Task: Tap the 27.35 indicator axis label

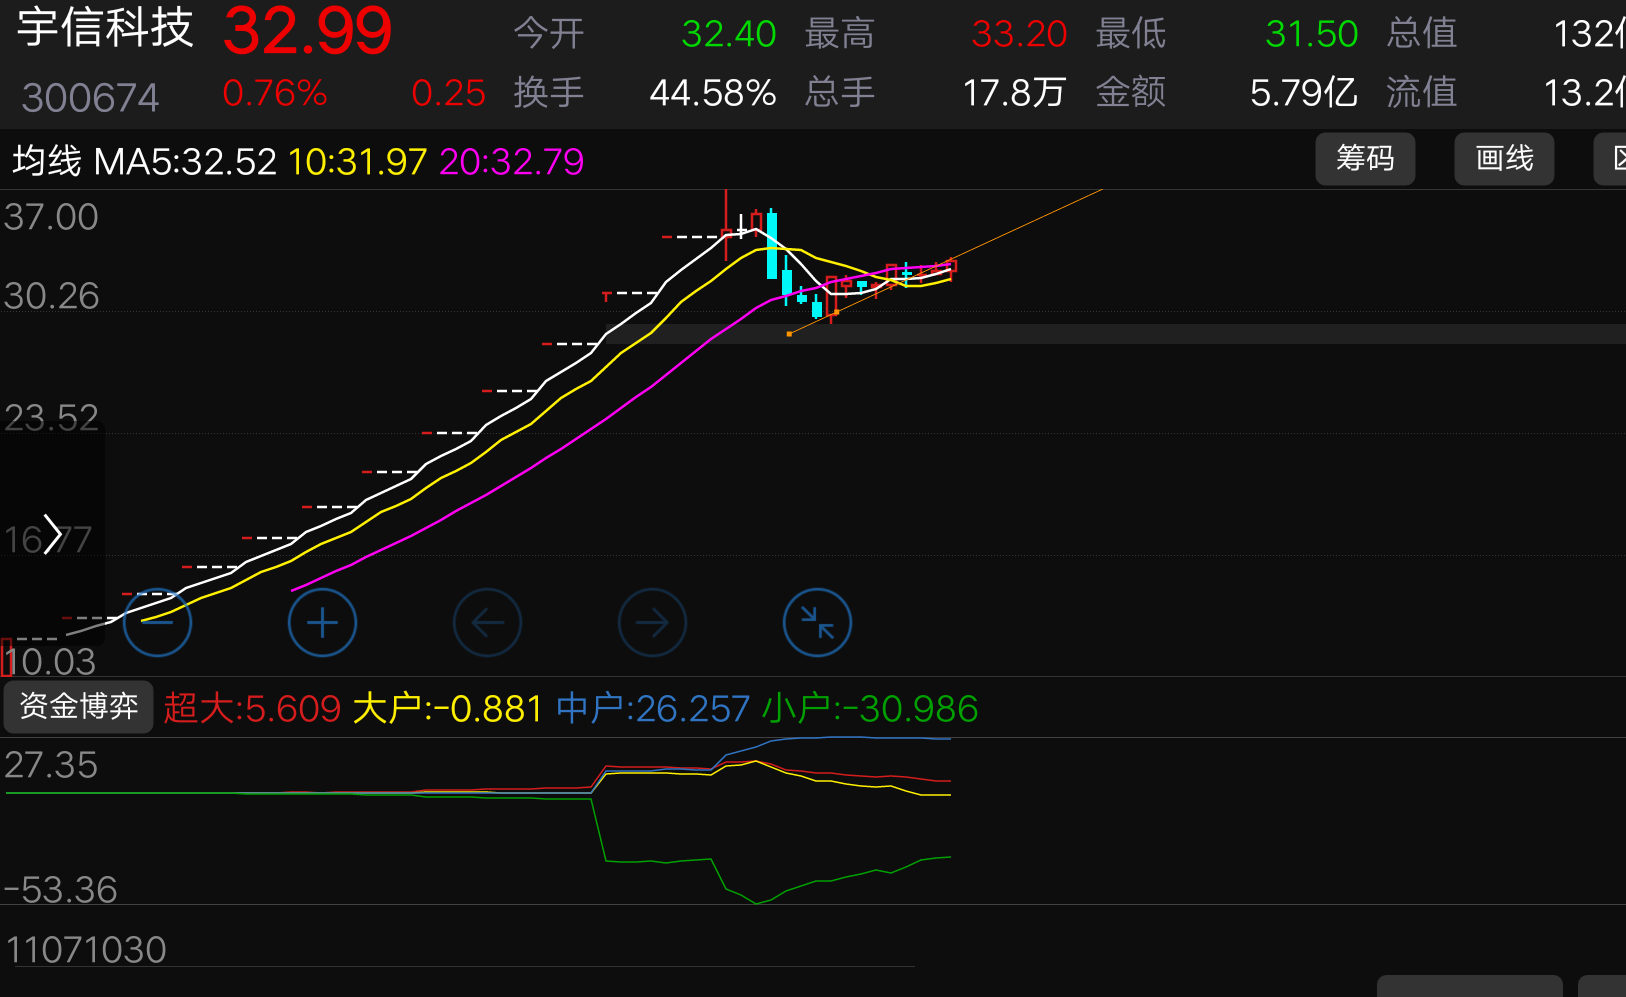Action: pyautogui.click(x=51, y=766)
